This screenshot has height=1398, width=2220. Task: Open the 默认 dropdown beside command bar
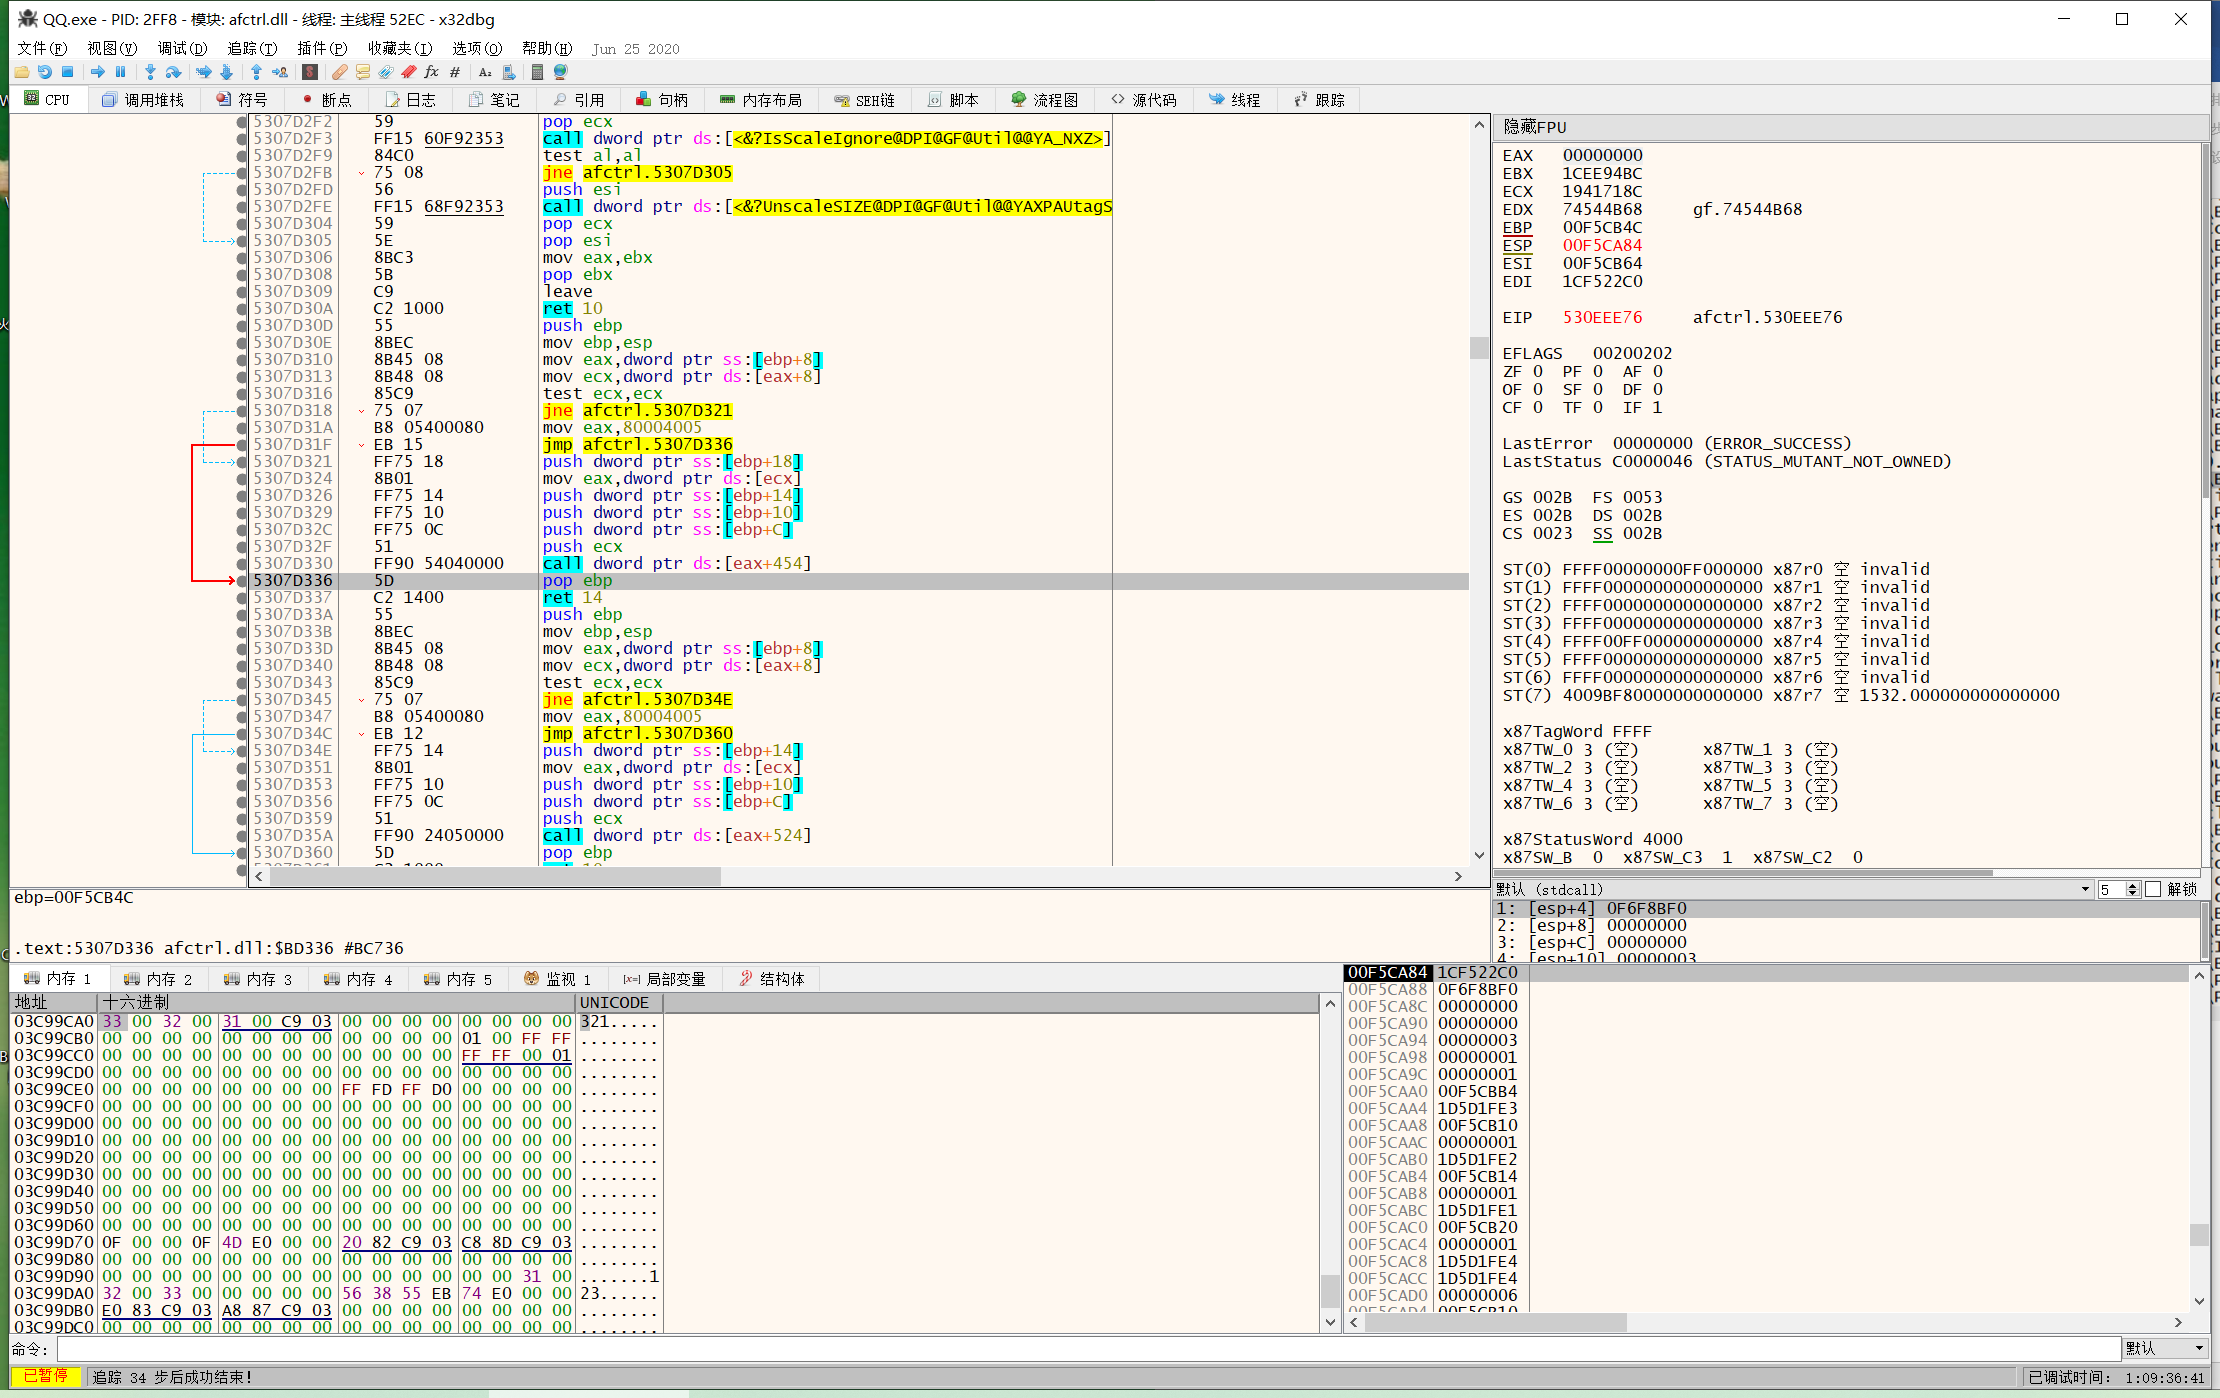point(2165,1348)
